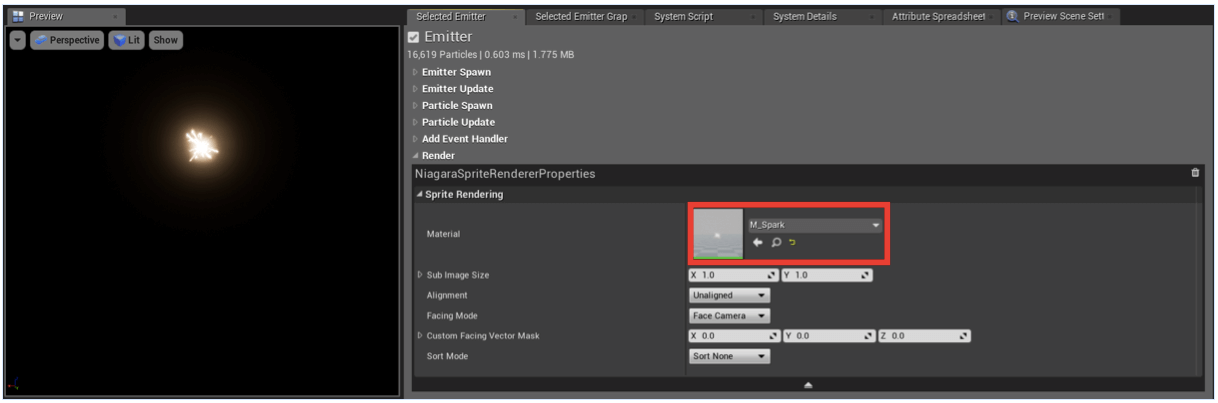Open the viewport options arrow menu

(17, 40)
